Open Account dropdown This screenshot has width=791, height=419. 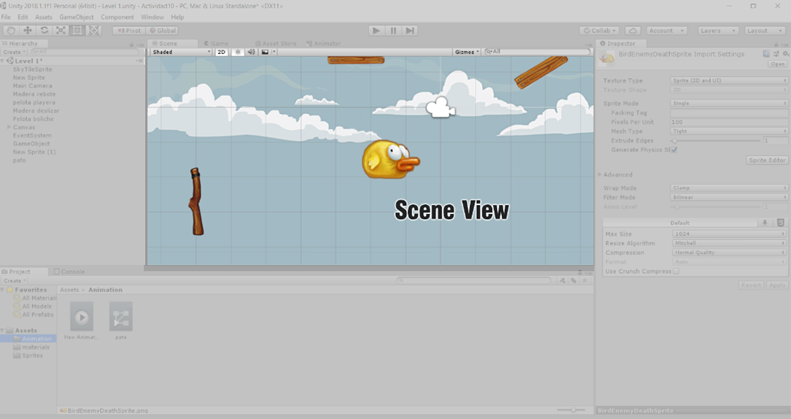click(x=666, y=30)
